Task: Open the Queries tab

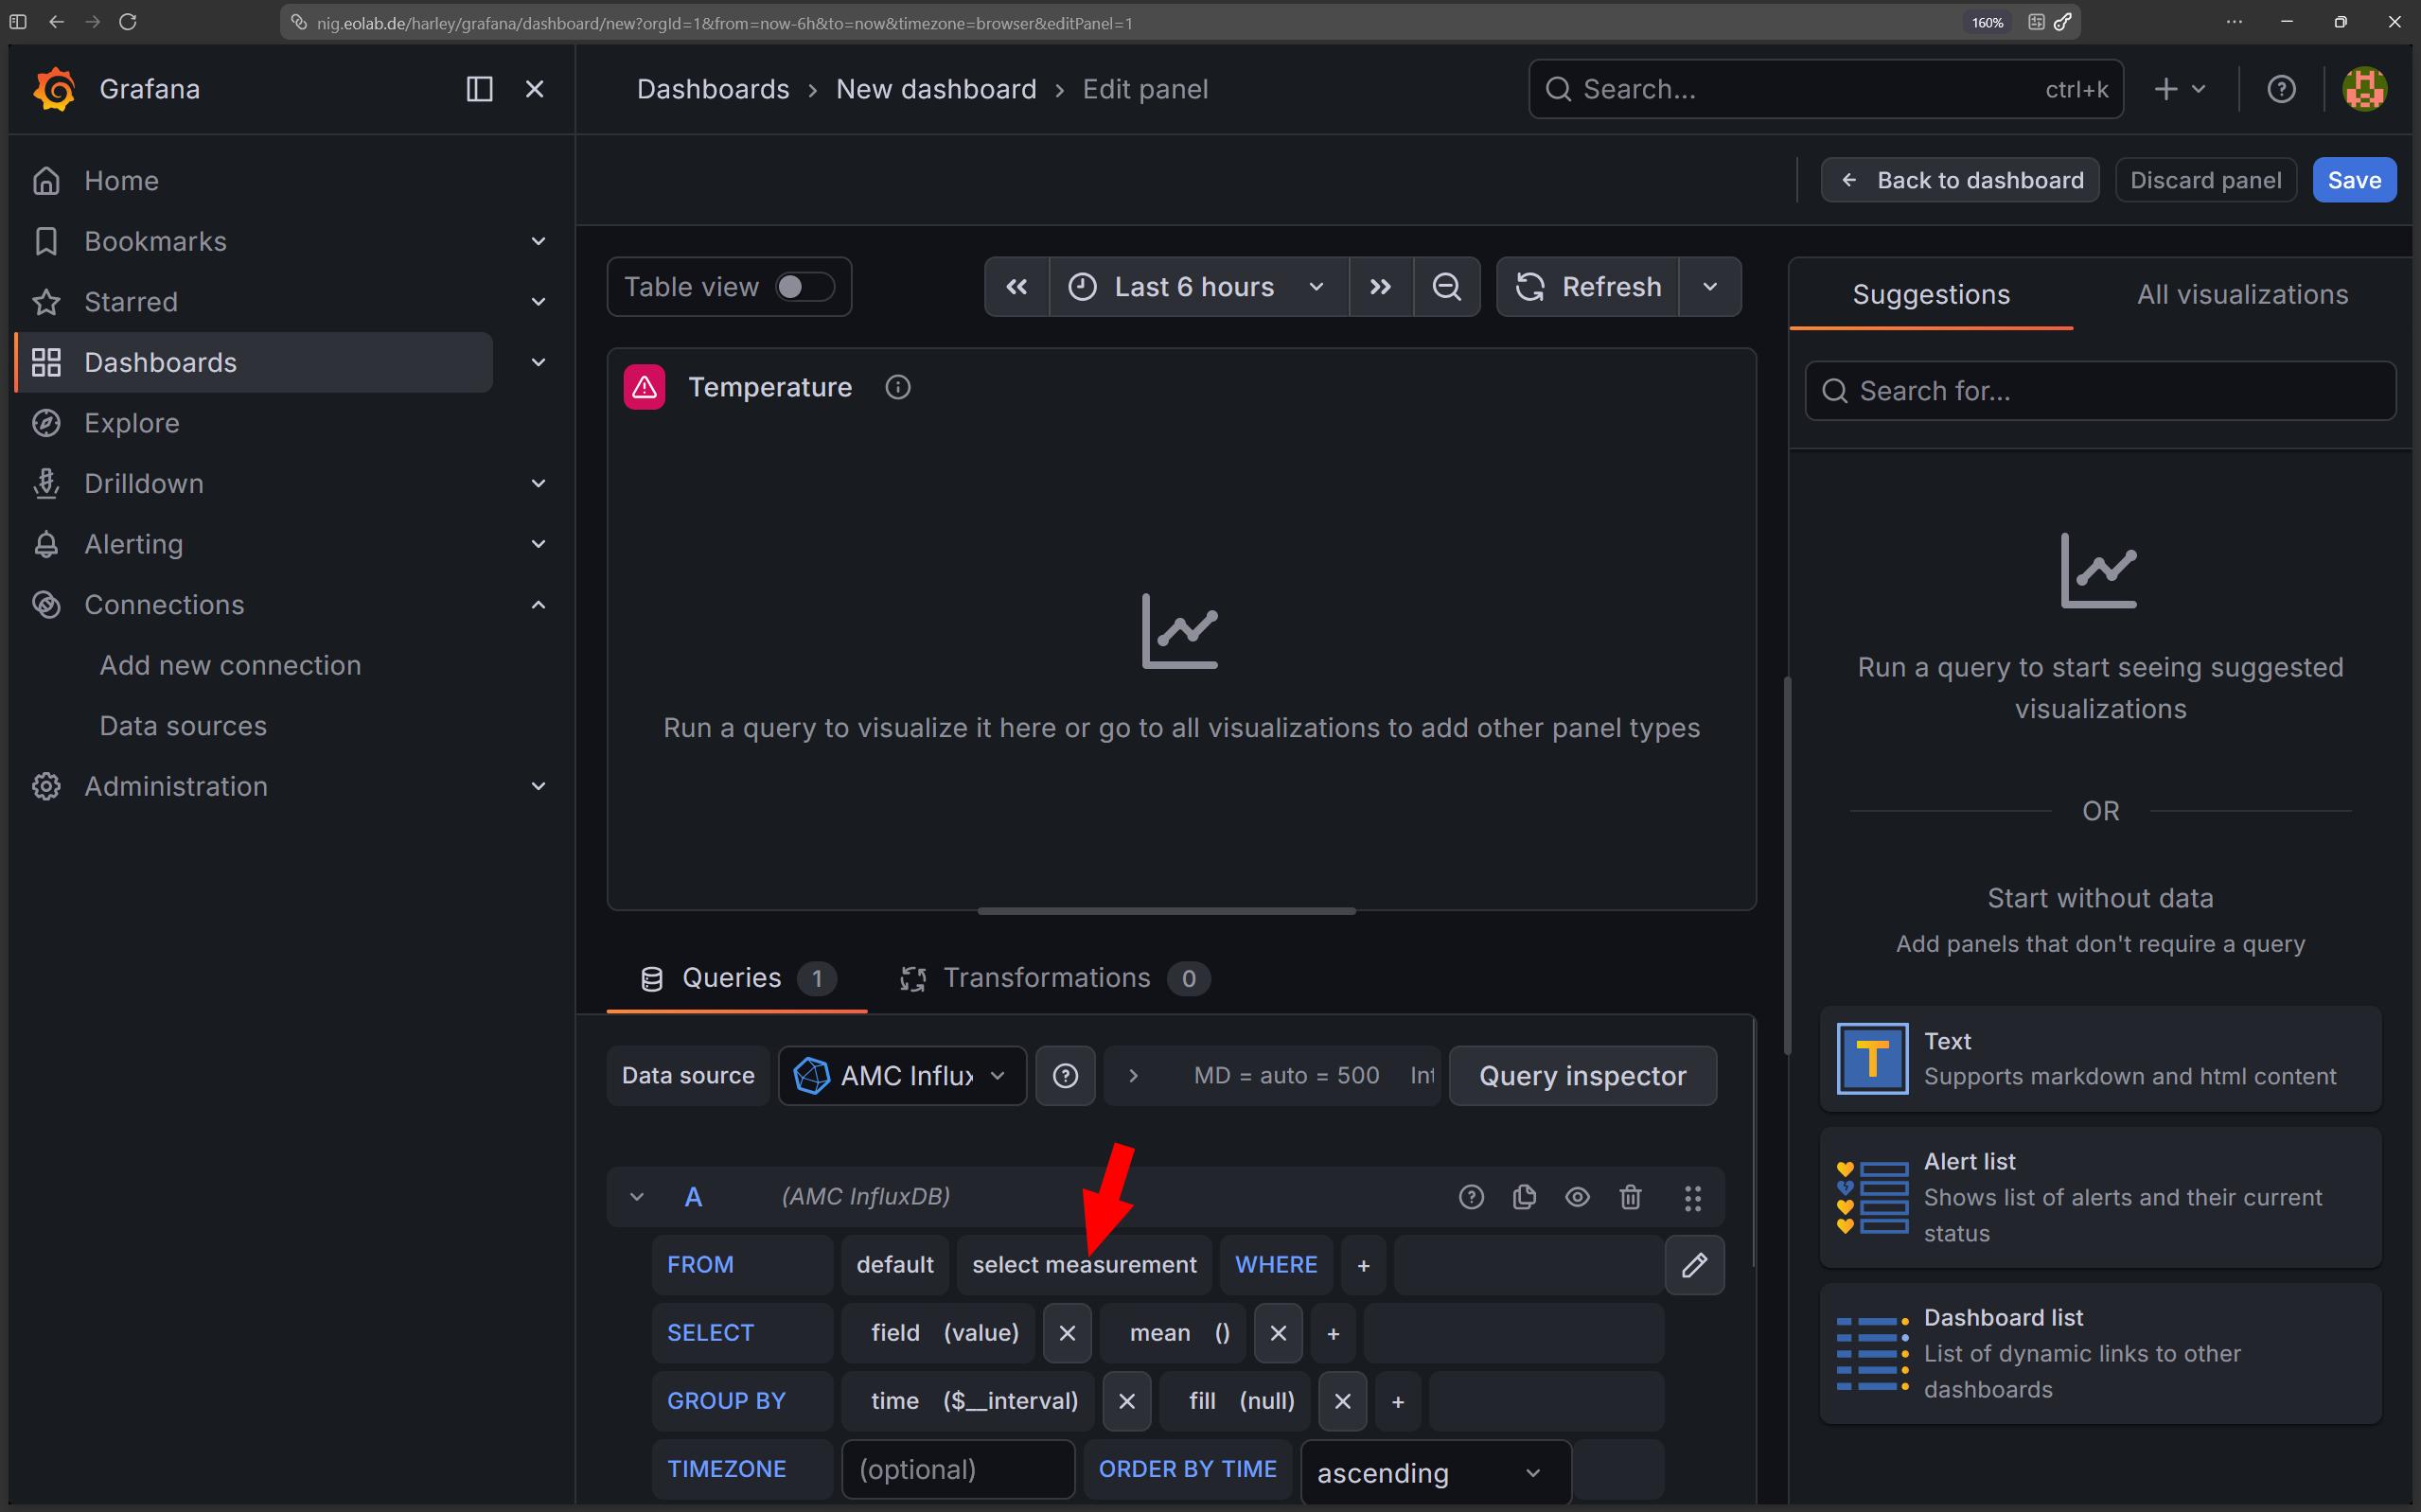Action: [736, 978]
